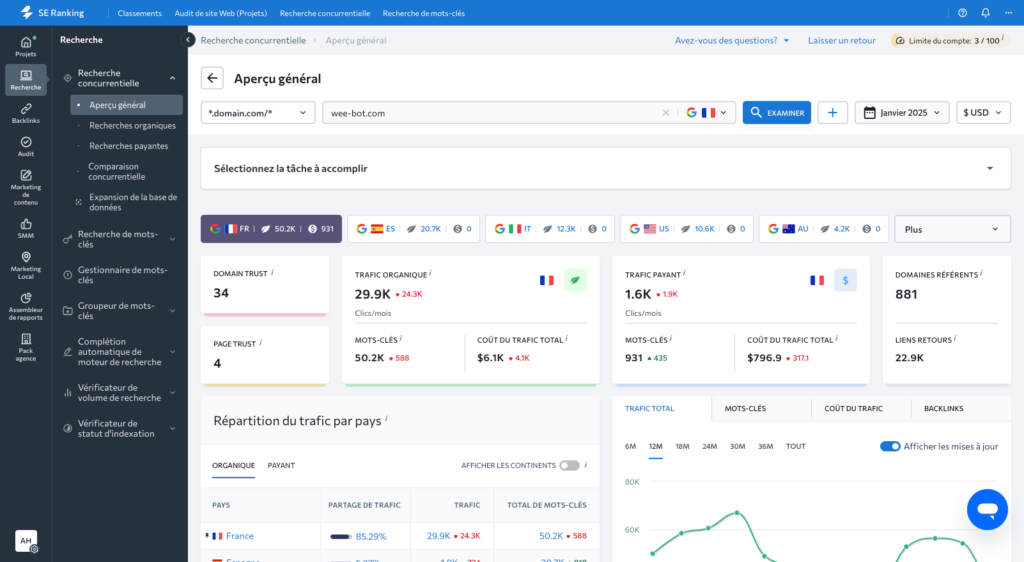Viewport: 1024px width, 562px height.
Task: Open Assembleur de rapports sidebar icon
Action: coord(25,306)
